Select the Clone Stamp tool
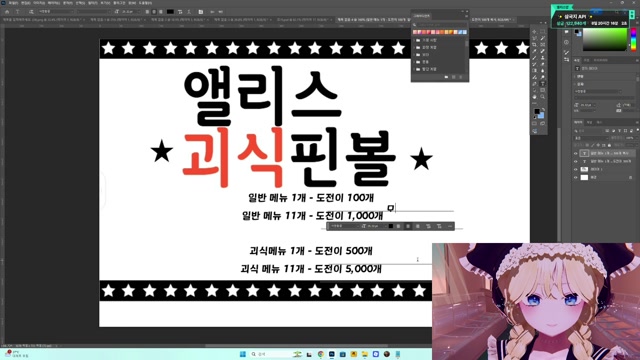Viewport: 640px width, 360px height. pyautogui.click(x=542, y=58)
